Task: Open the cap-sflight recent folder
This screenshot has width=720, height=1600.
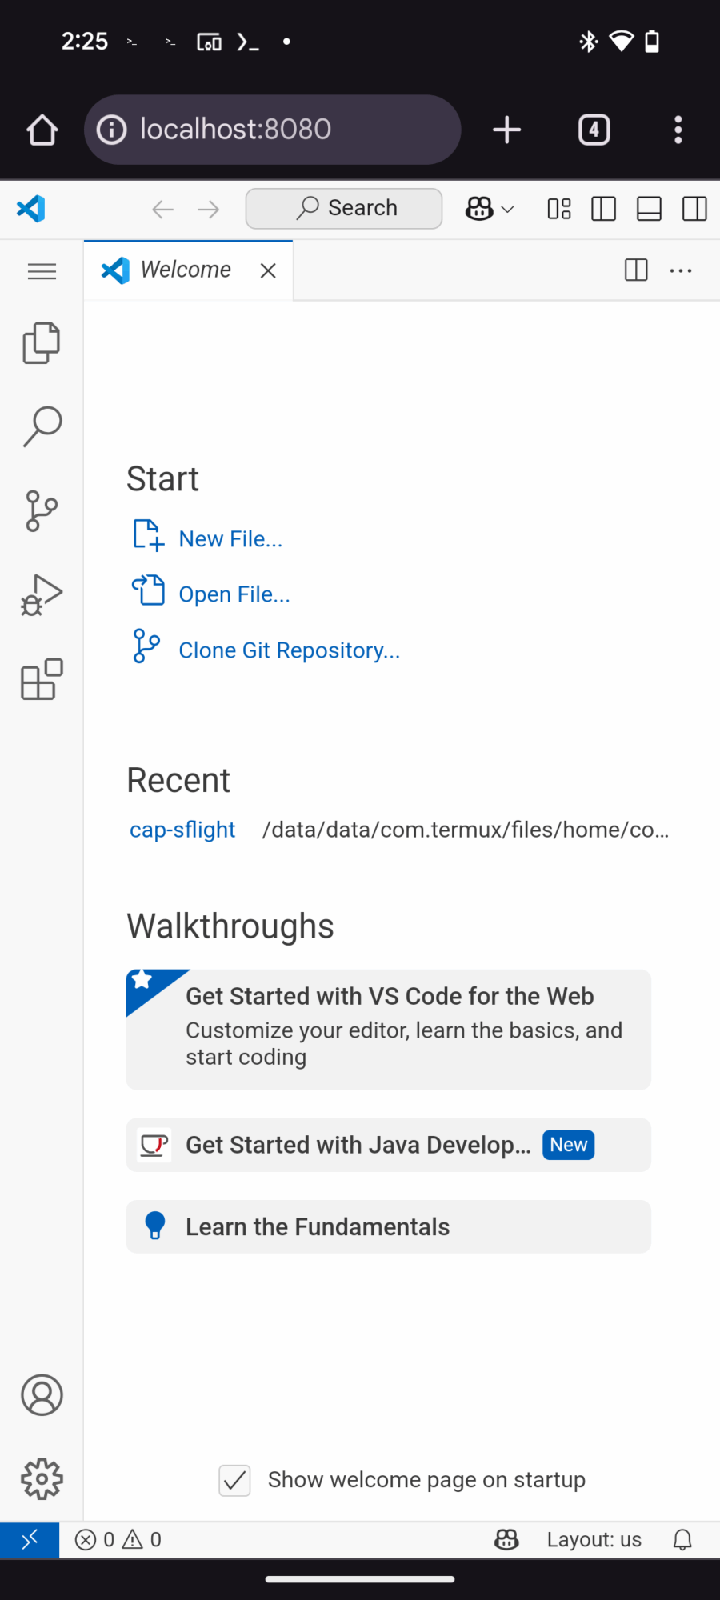Action: pos(182,830)
